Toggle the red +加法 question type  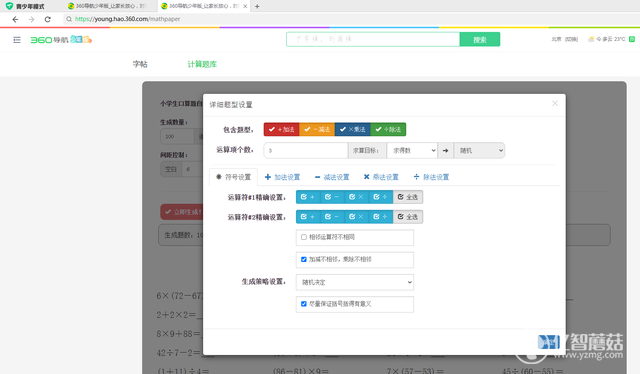[x=282, y=129]
